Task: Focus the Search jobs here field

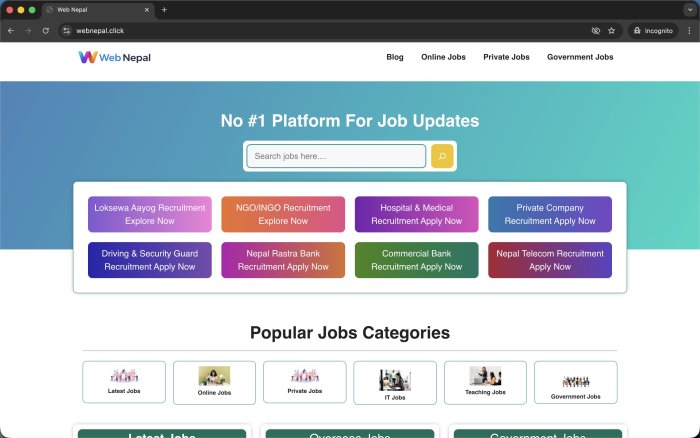Action: click(x=336, y=156)
